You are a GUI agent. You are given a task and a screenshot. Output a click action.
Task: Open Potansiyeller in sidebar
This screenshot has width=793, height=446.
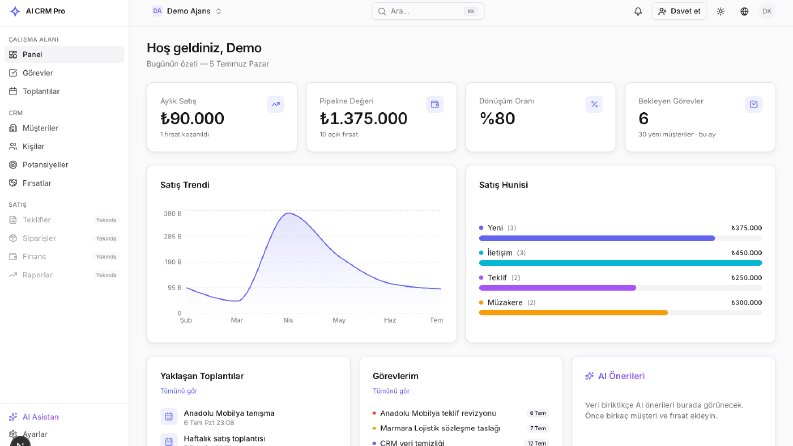[x=64, y=165]
